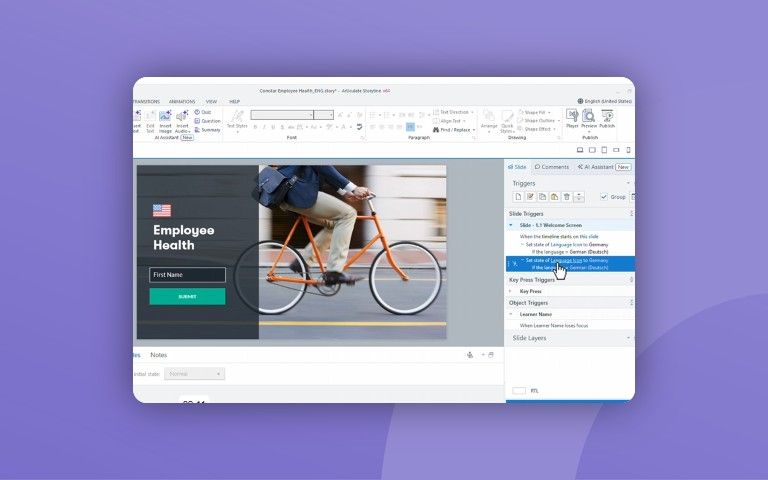This screenshot has height=480, width=768.
Task: Click the Copy trigger icon
Action: coord(542,197)
